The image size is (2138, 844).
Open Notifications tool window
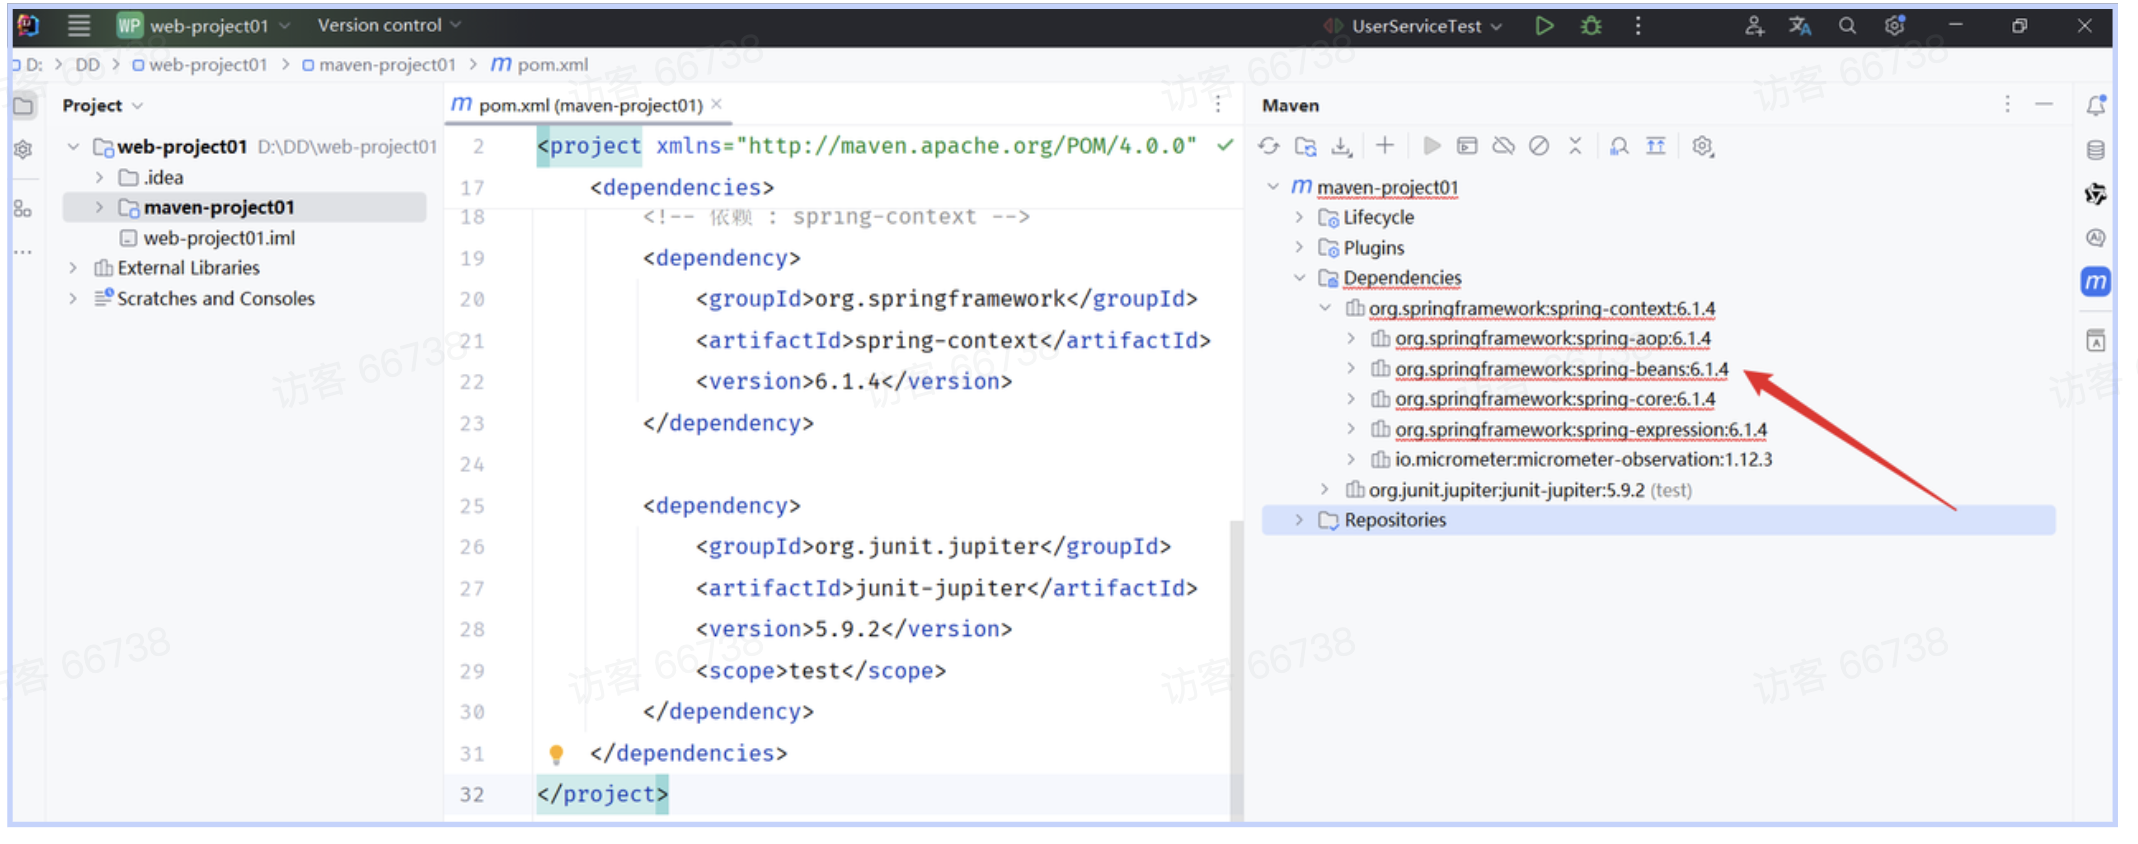pyautogui.click(x=2096, y=105)
